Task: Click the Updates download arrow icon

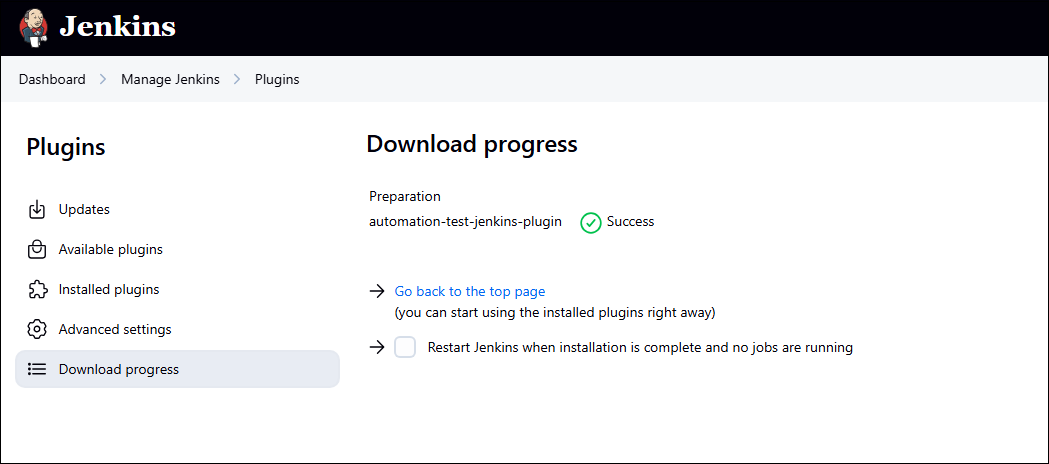Action: [x=37, y=210]
